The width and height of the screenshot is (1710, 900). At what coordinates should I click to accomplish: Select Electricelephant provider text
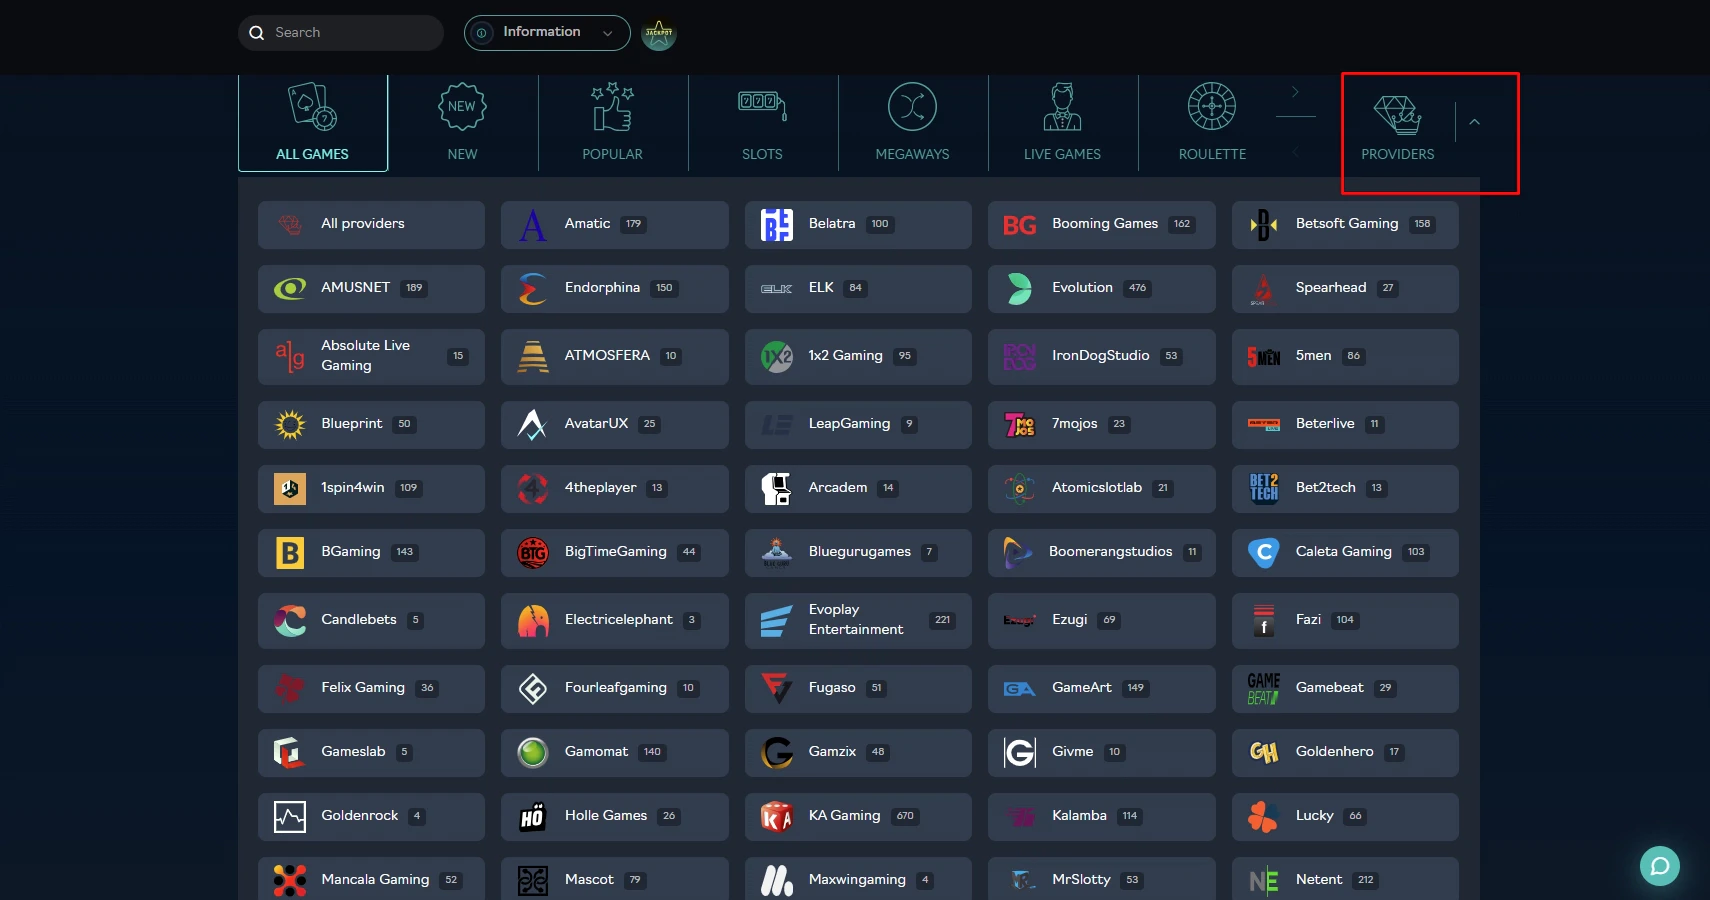click(x=619, y=619)
